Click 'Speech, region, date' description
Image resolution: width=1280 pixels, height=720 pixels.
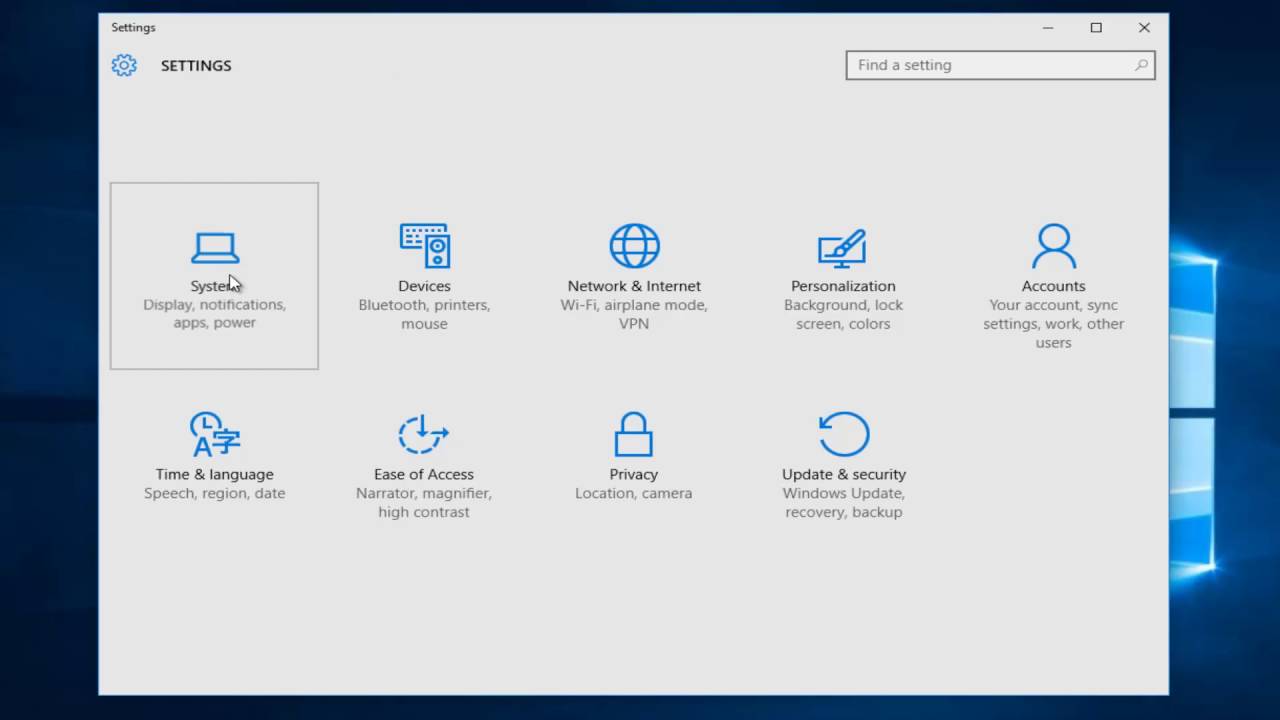pyautogui.click(x=214, y=493)
